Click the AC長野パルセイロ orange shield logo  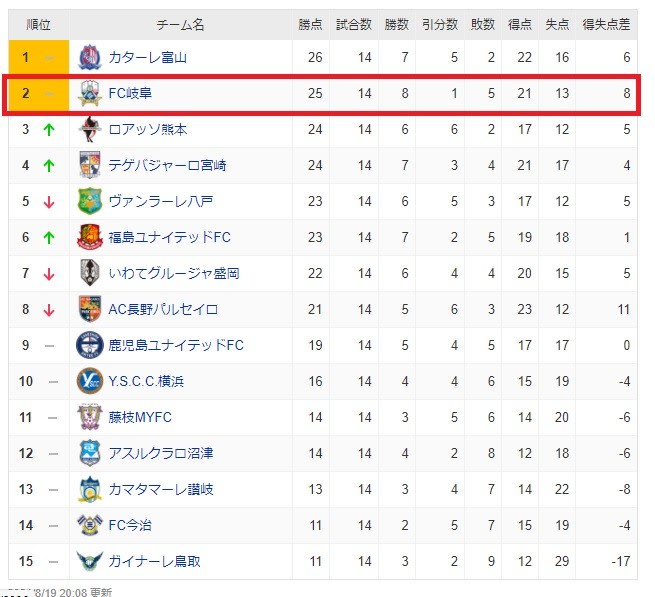coord(89,309)
